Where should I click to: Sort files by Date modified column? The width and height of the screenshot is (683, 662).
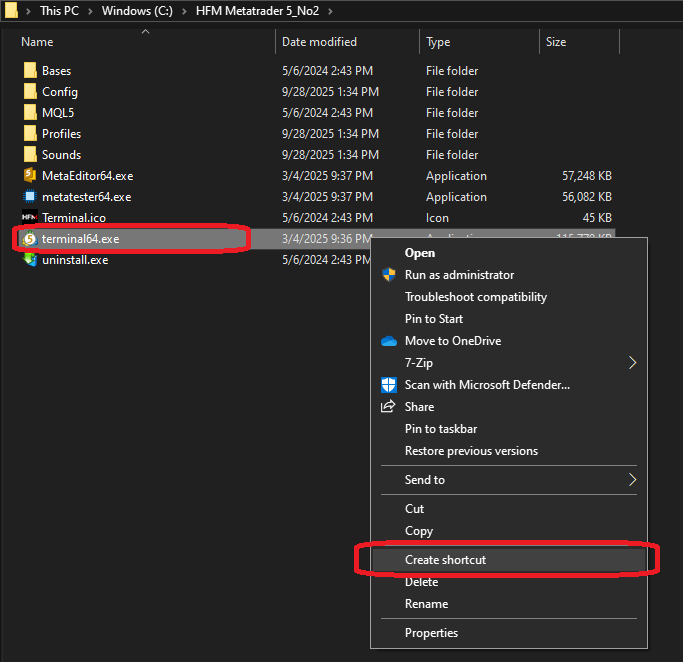point(319,42)
